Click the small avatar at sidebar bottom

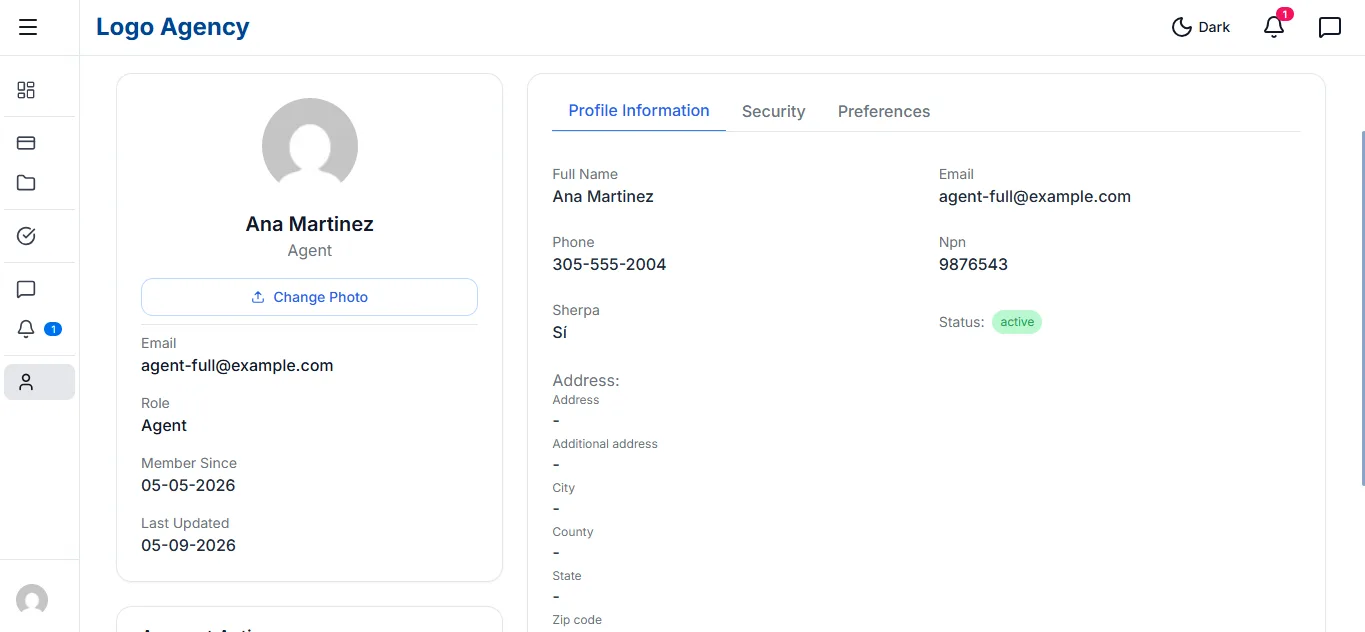[x=32, y=600]
